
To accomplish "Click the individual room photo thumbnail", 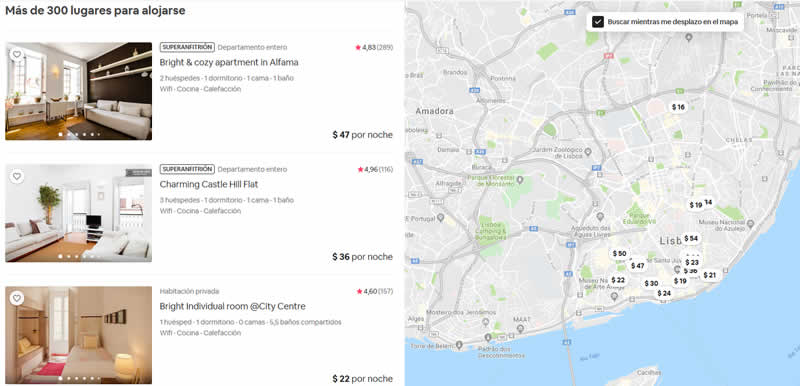I will tap(79, 335).
